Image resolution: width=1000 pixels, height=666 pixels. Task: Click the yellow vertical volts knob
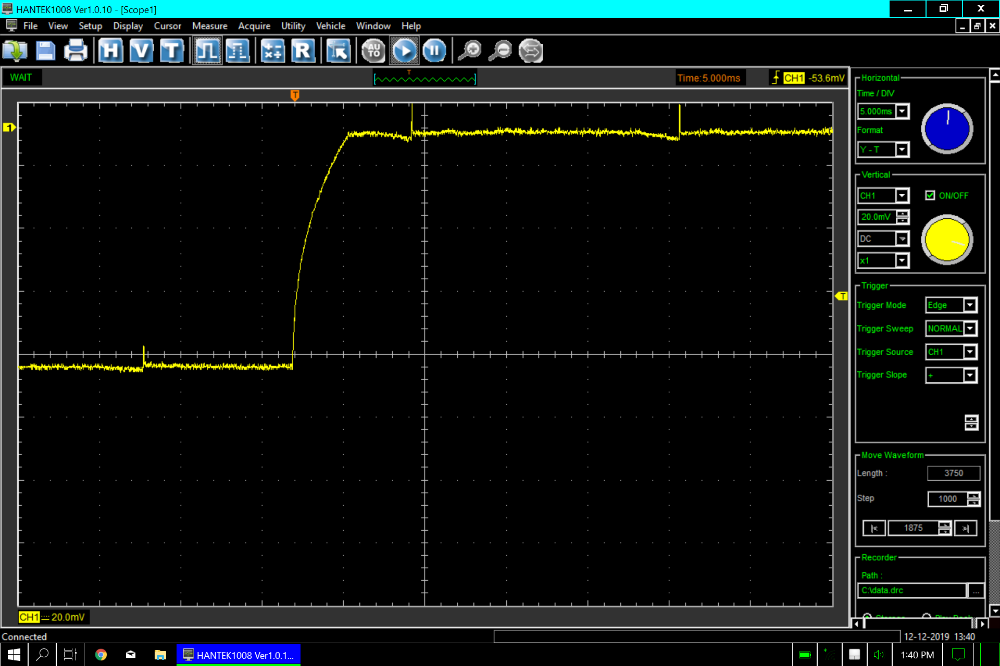click(x=946, y=241)
